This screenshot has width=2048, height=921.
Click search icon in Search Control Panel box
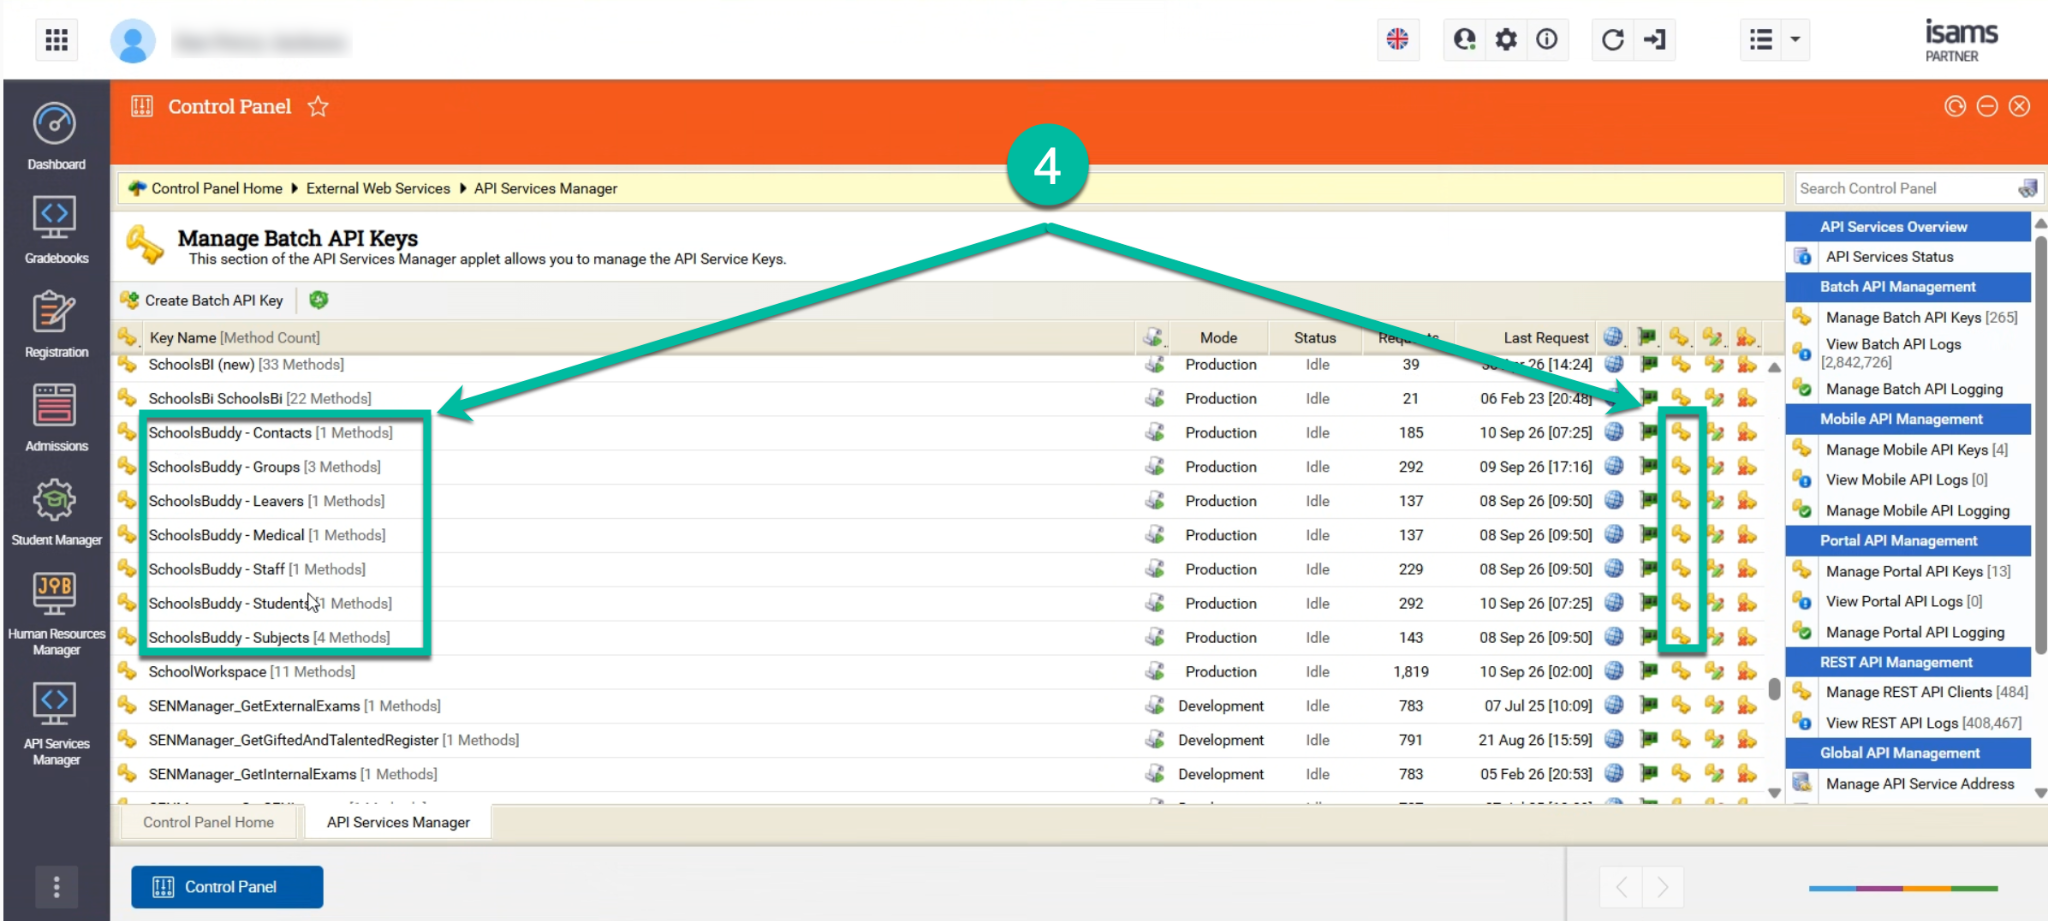tap(2028, 188)
